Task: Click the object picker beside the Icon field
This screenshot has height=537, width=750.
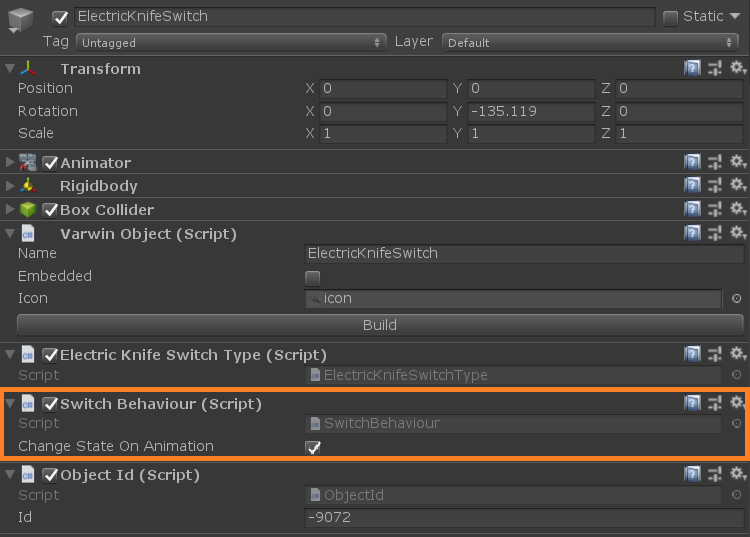Action: 736,298
